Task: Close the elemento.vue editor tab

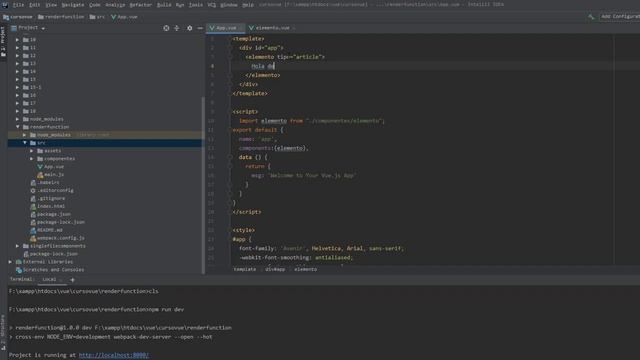Action: click(294, 28)
